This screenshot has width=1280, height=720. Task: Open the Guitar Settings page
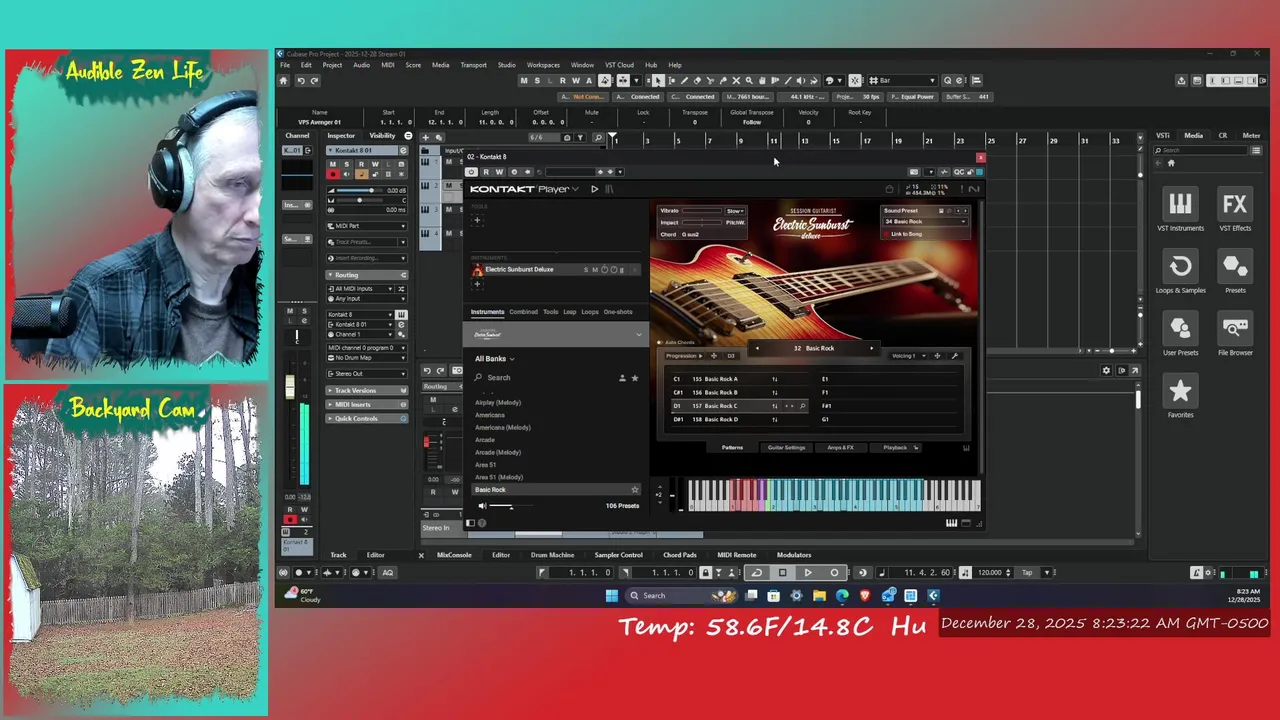pos(786,448)
